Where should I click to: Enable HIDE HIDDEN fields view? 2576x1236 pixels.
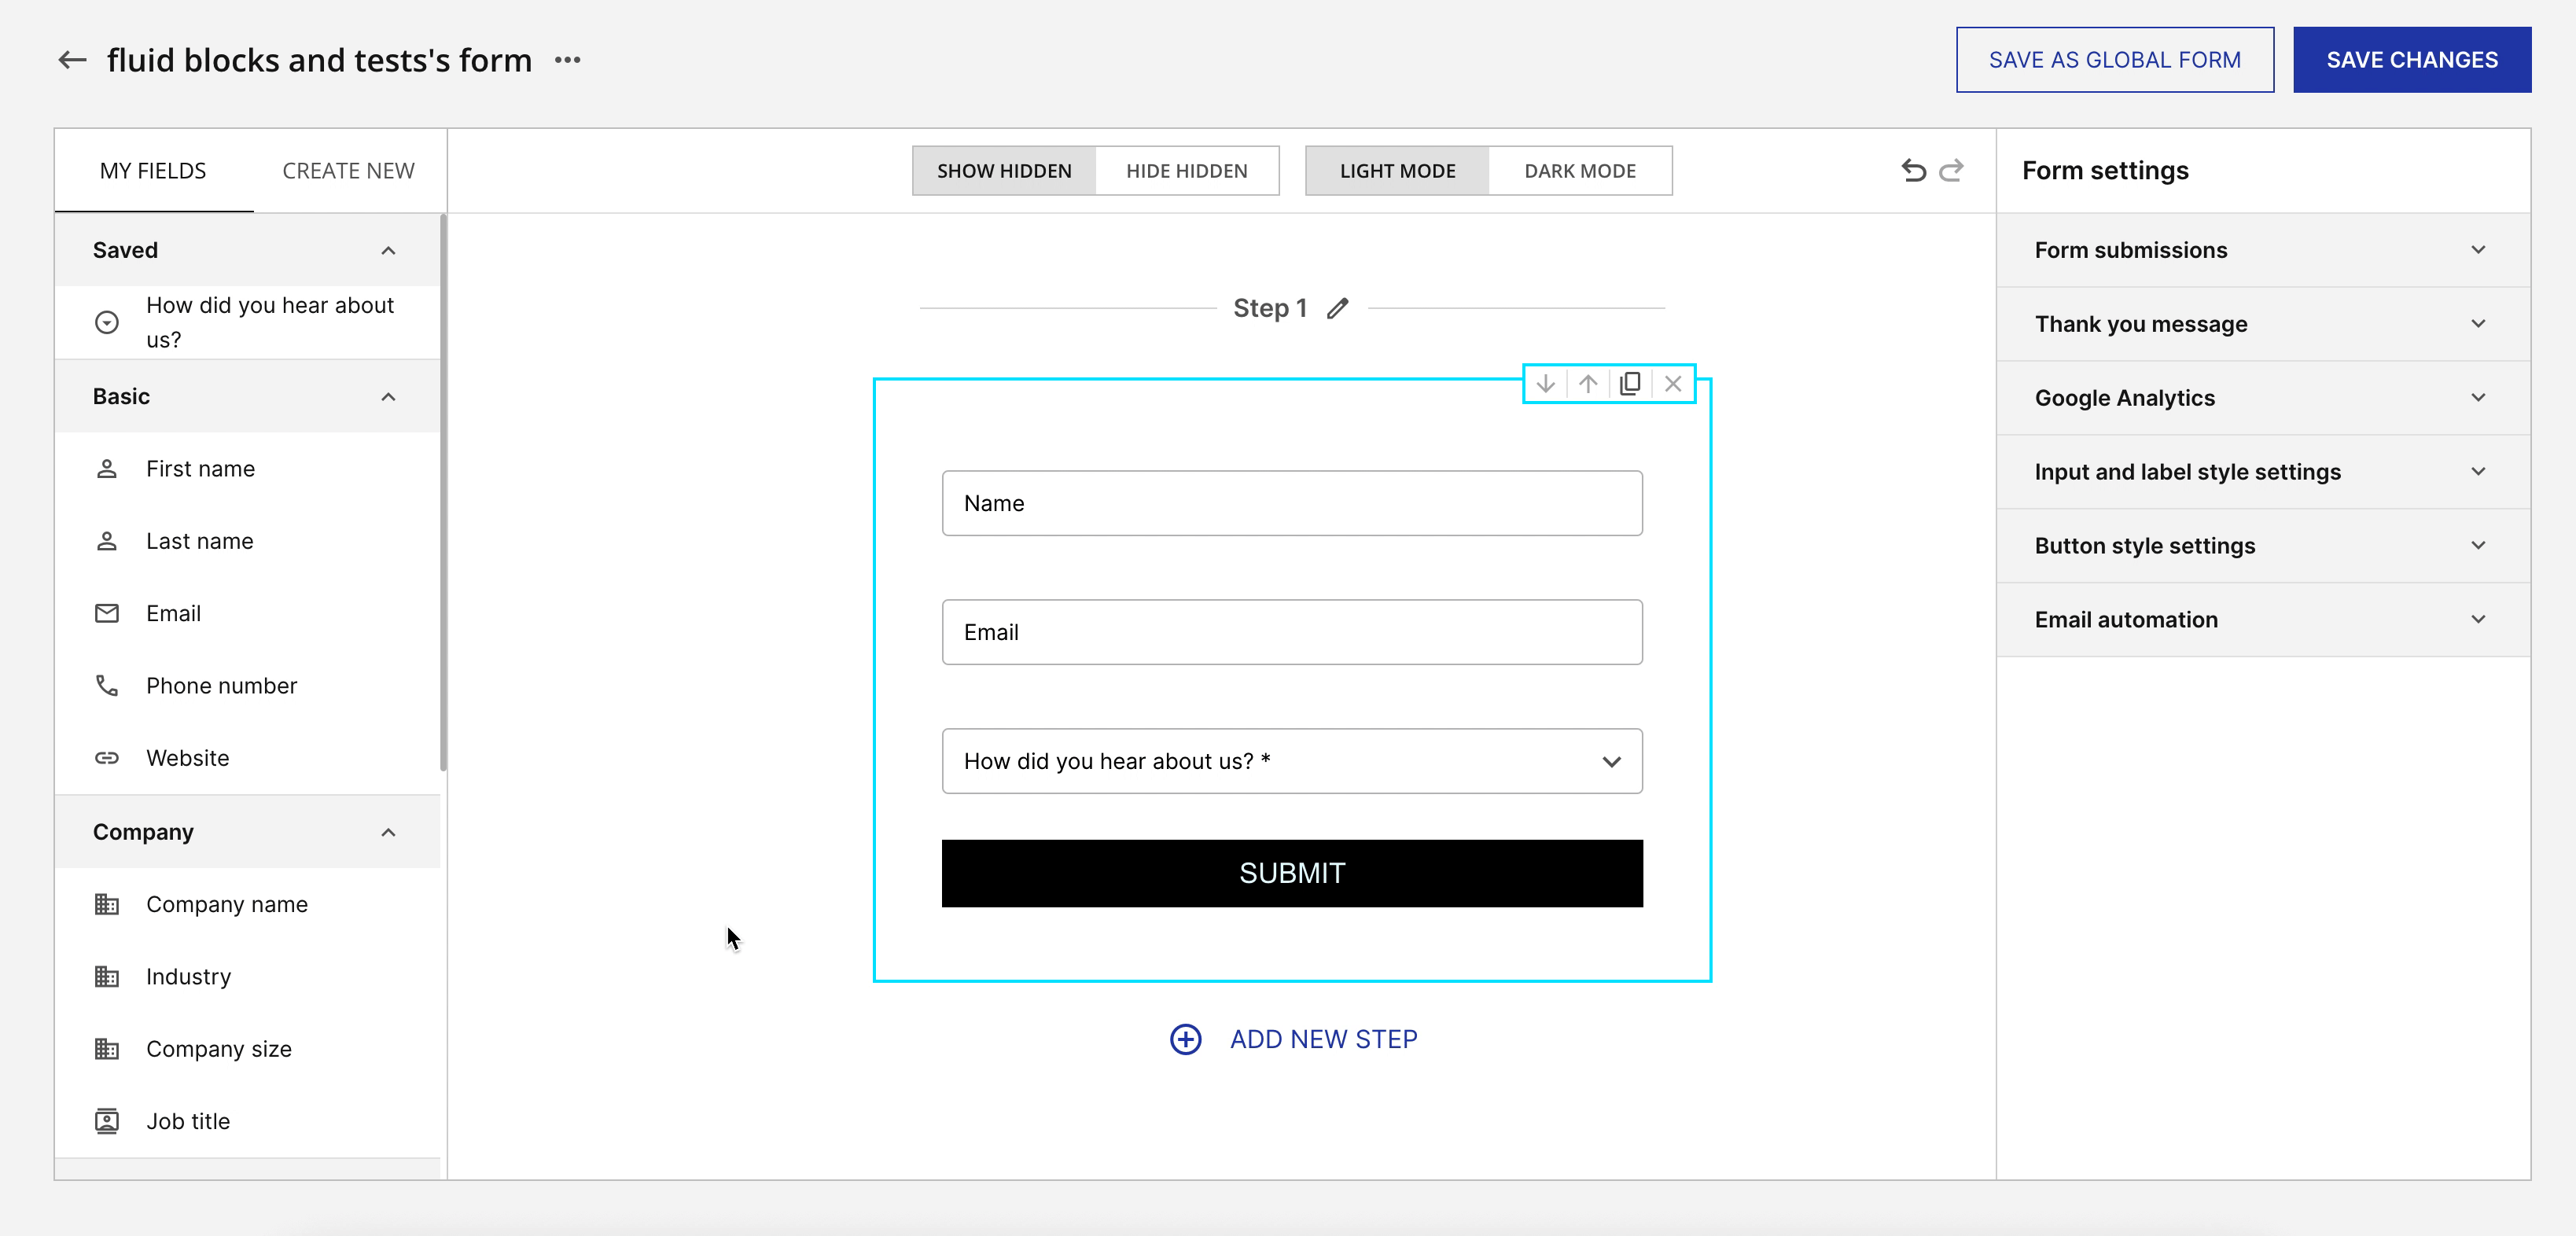1187,170
